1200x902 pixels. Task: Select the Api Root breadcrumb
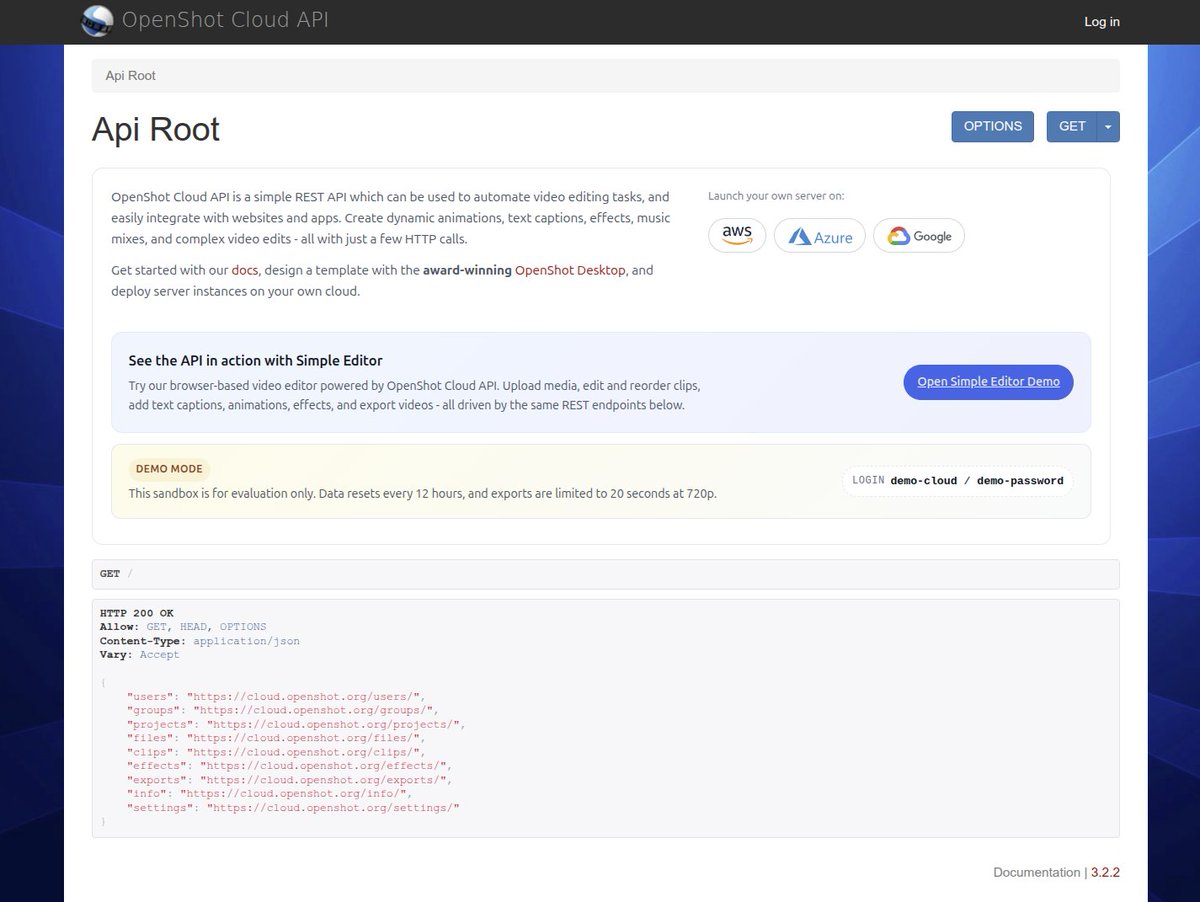coord(130,75)
